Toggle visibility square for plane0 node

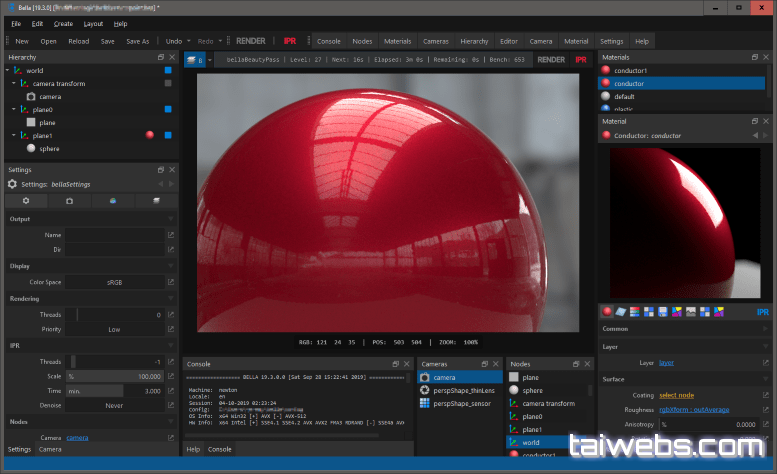tap(167, 109)
